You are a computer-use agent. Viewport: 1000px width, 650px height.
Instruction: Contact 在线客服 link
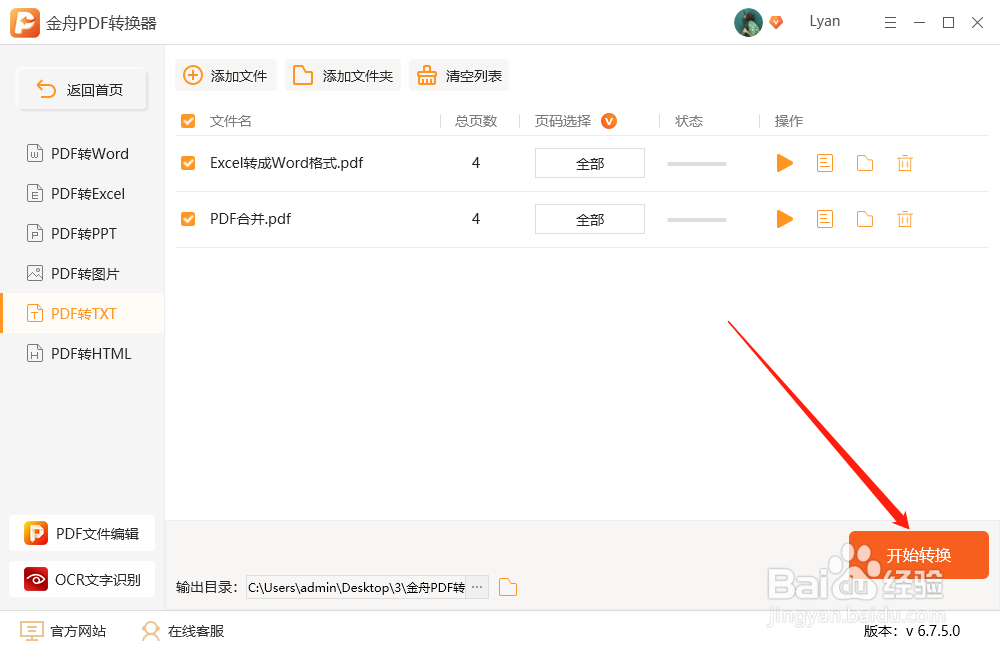pyautogui.click(x=183, y=631)
